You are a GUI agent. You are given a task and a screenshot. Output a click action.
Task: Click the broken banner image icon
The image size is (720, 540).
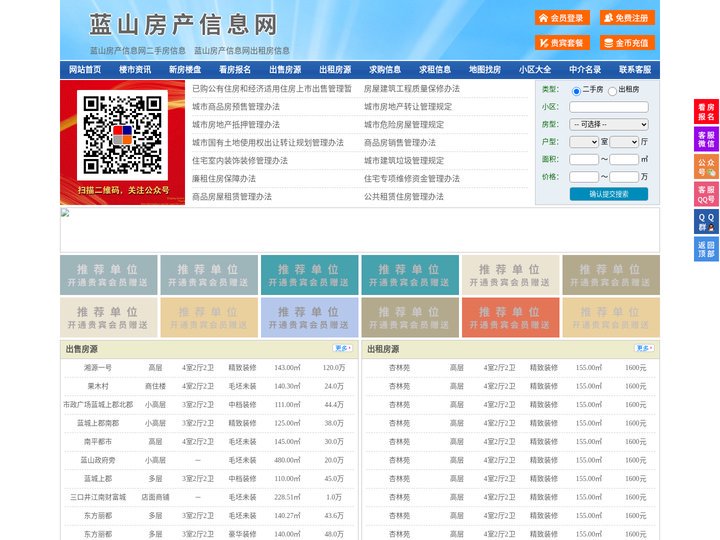point(65,213)
